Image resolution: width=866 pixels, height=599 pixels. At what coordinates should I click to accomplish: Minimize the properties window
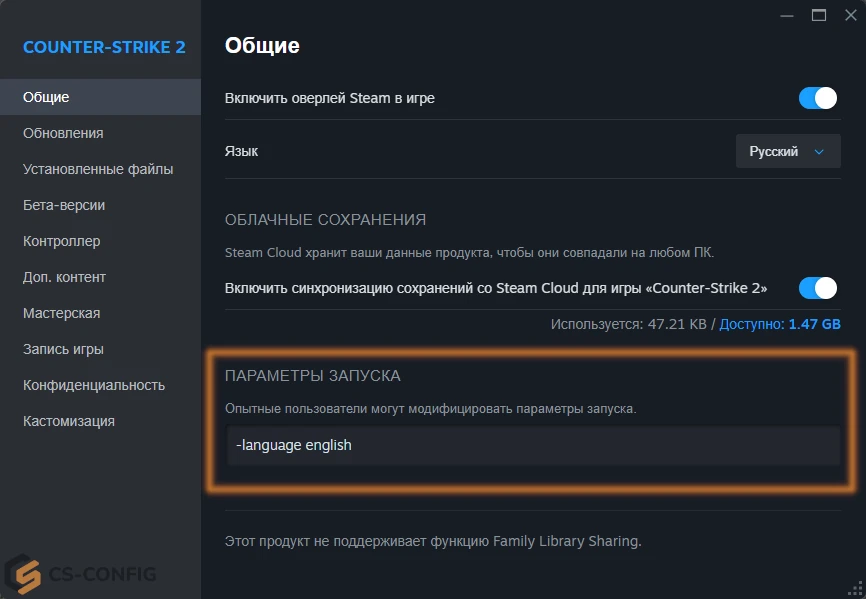click(x=786, y=16)
